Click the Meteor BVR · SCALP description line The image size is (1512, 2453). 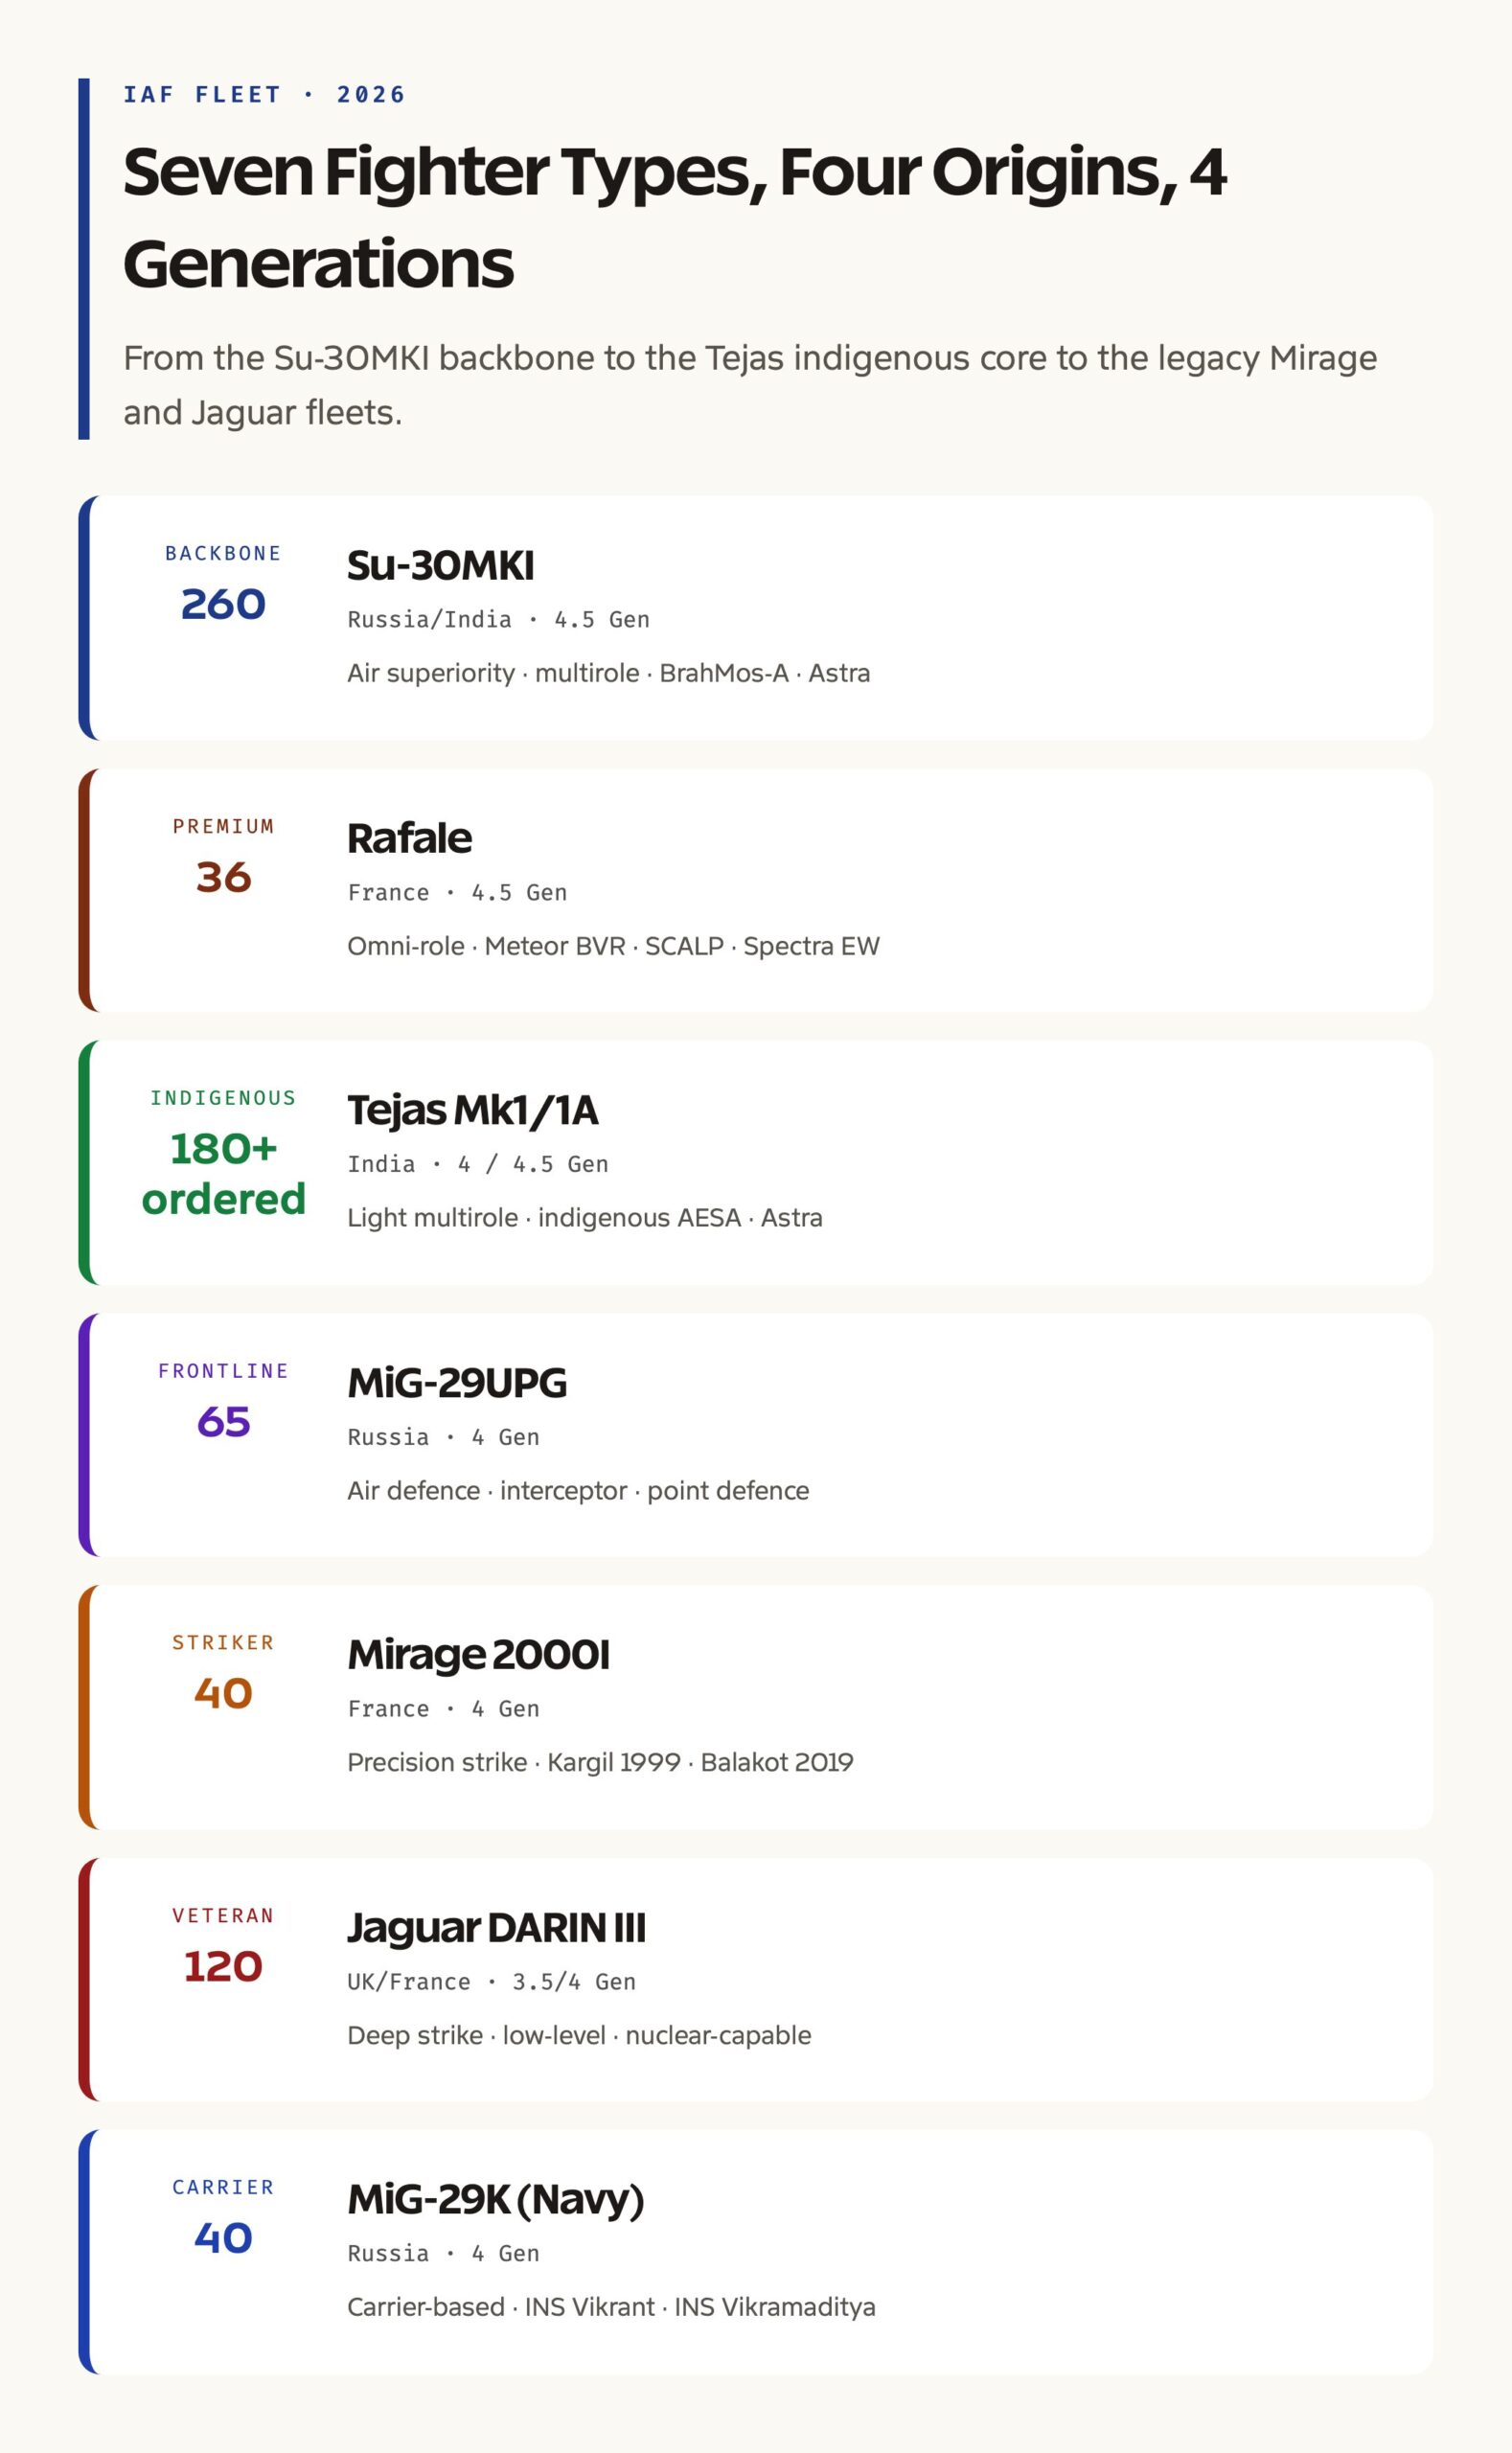point(613,946)
